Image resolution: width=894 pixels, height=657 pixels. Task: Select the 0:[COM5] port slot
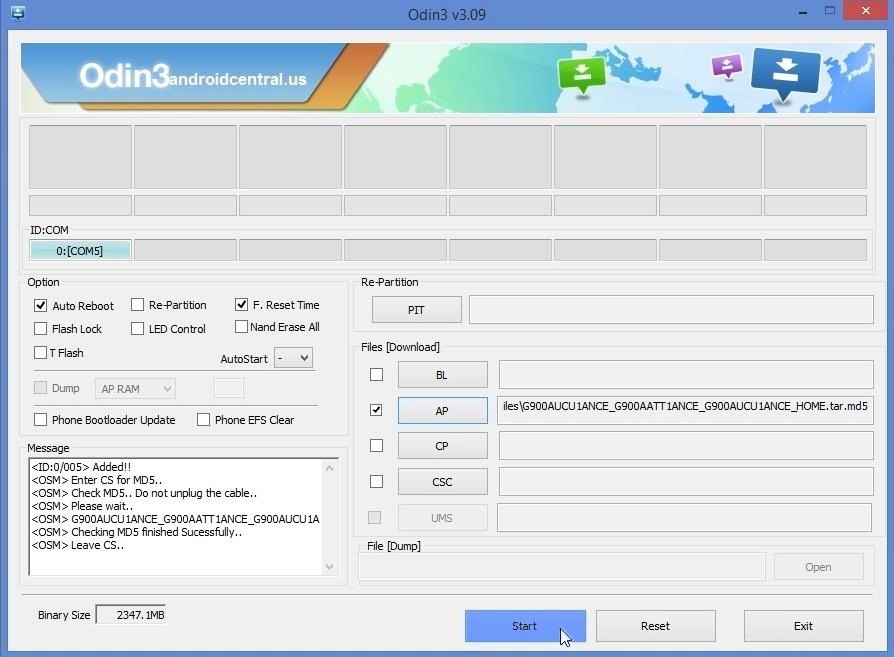tap(80, 250)
